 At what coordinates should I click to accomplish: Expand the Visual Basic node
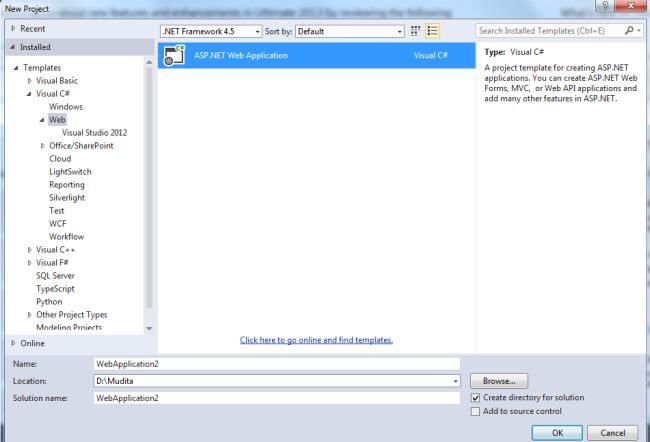coord(29,81)
